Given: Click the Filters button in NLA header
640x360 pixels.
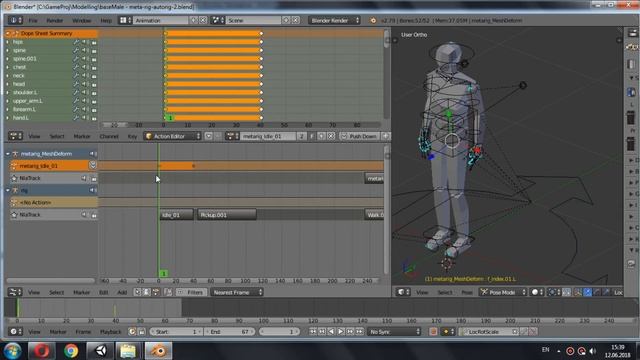Looking at the screenshot, I should pyautogui.click(x=191, y=292).
